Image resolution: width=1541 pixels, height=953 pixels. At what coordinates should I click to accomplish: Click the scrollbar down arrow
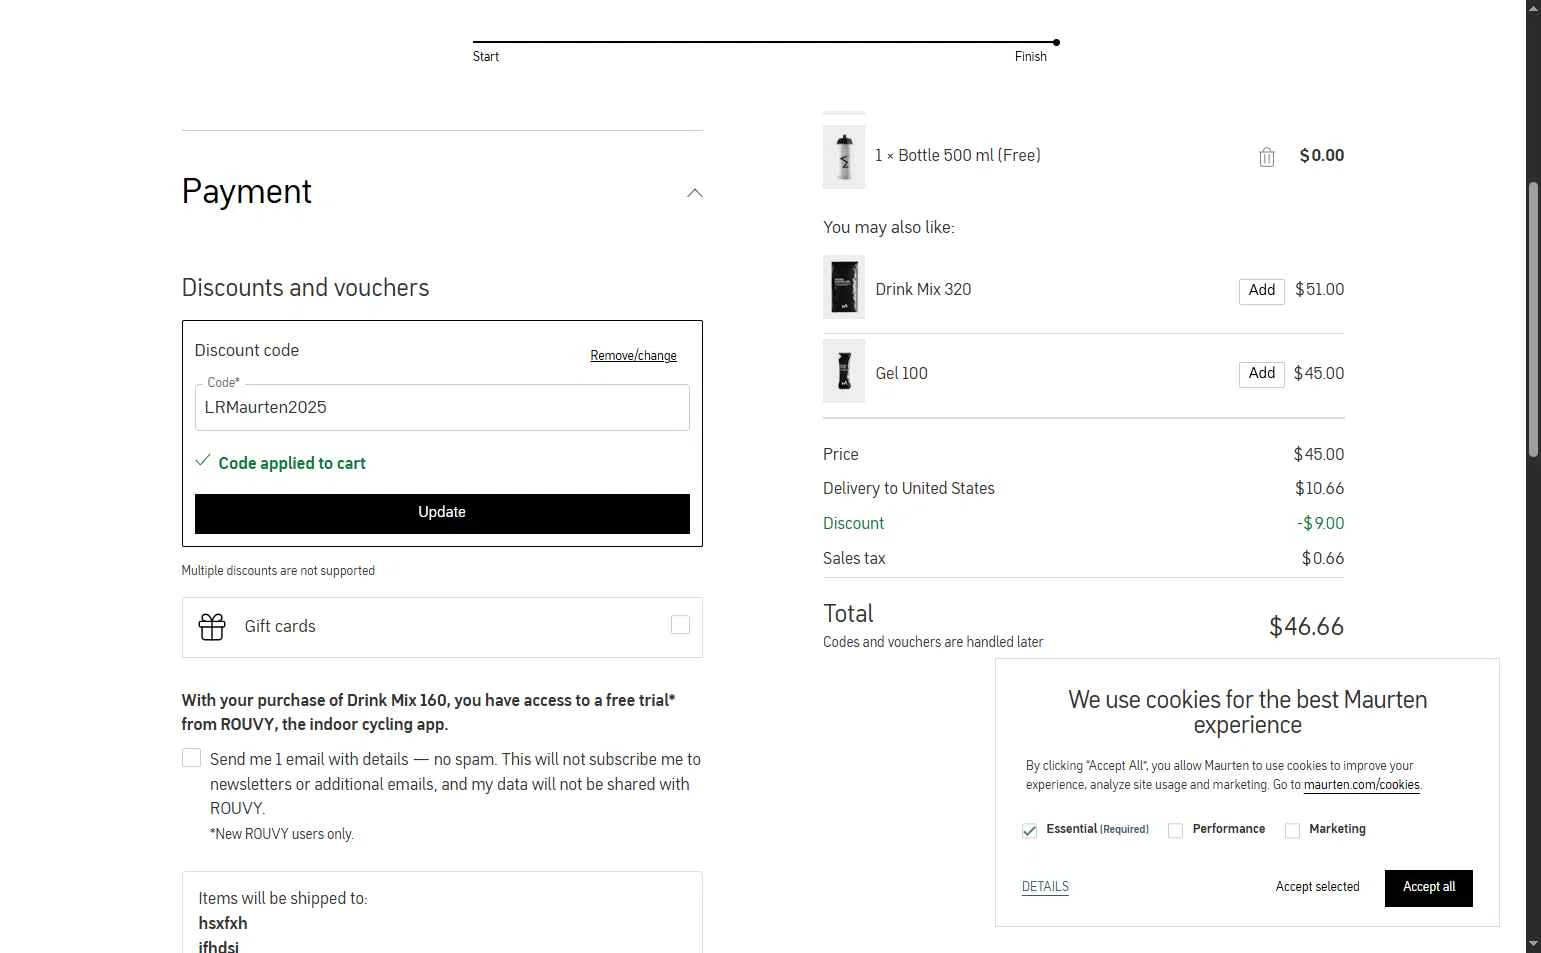coord(1533,944)
